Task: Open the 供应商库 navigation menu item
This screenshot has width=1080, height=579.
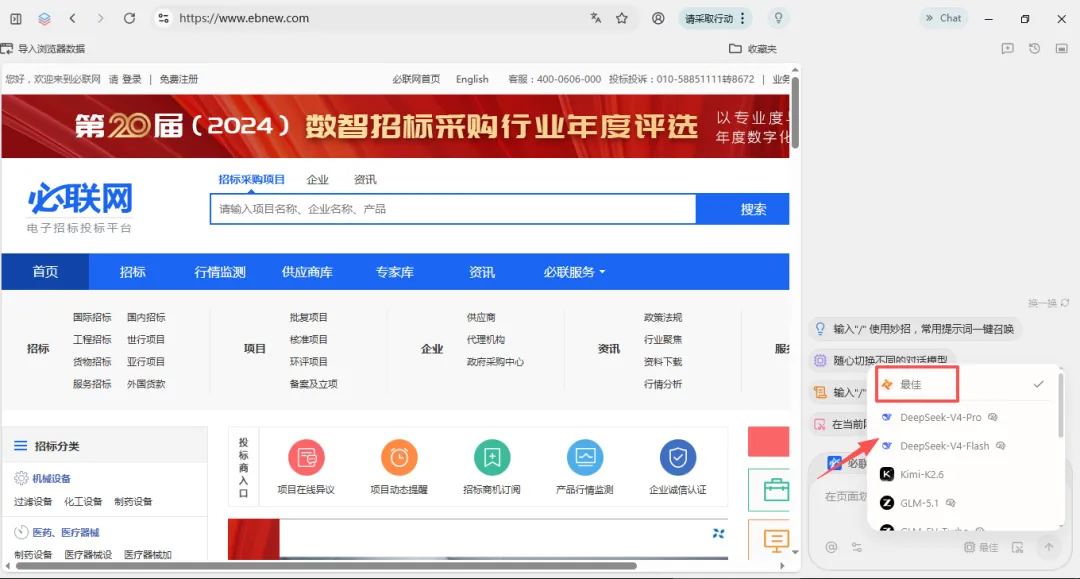Action: click(307, 272)
